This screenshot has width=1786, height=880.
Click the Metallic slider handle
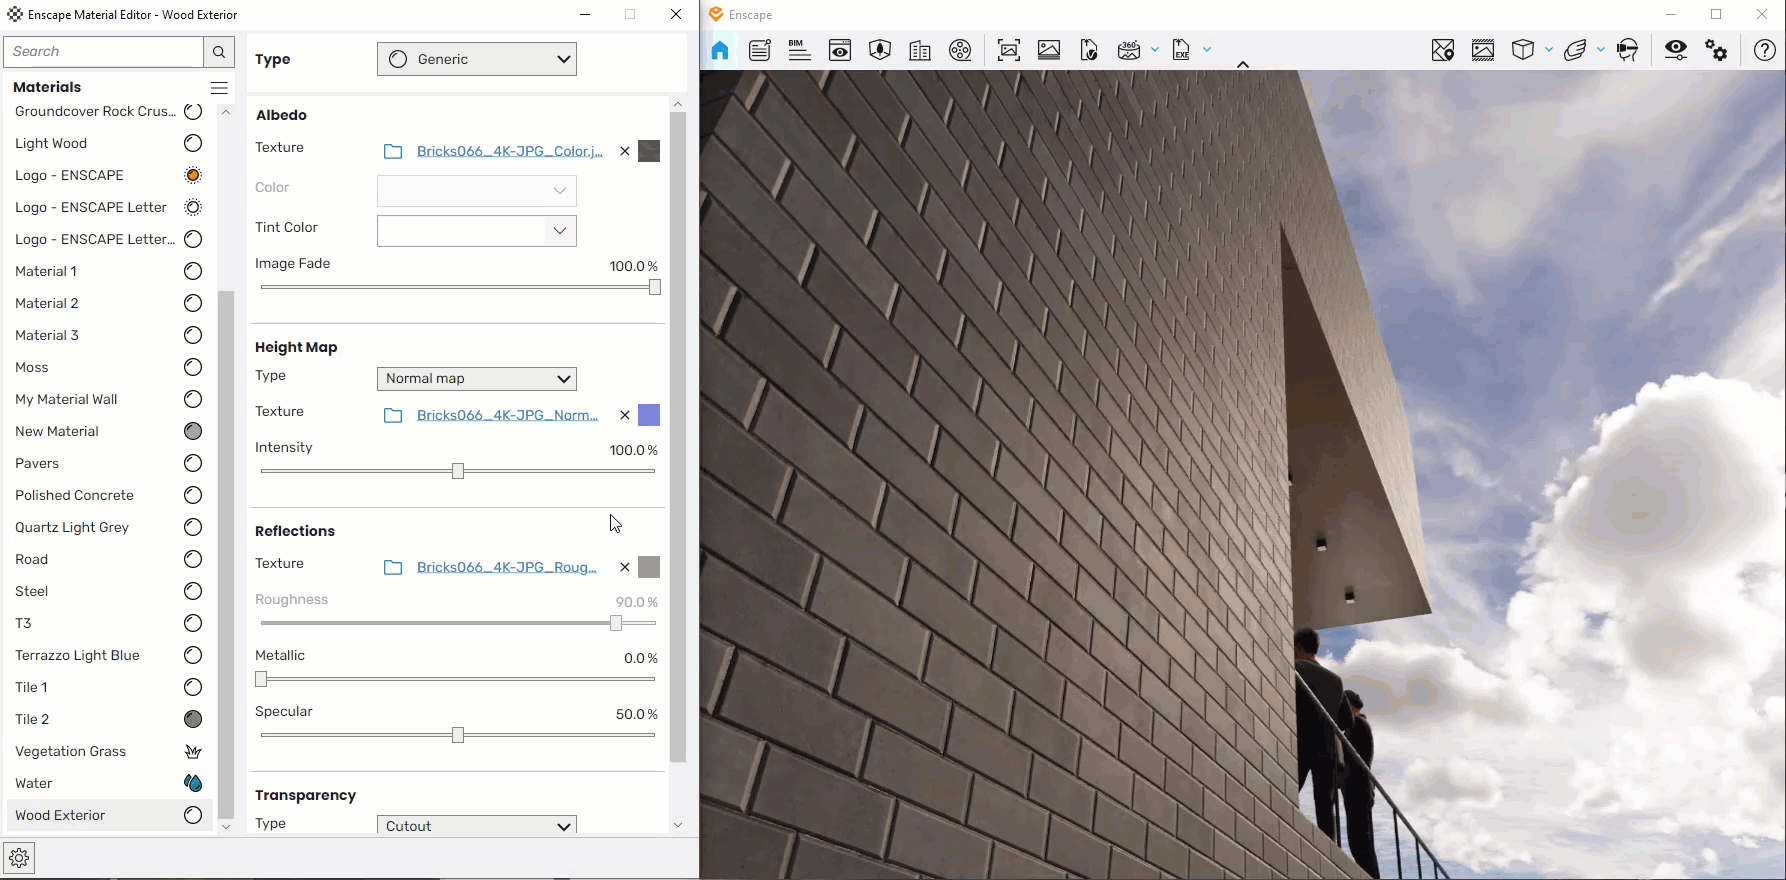[x=261, y=679]
